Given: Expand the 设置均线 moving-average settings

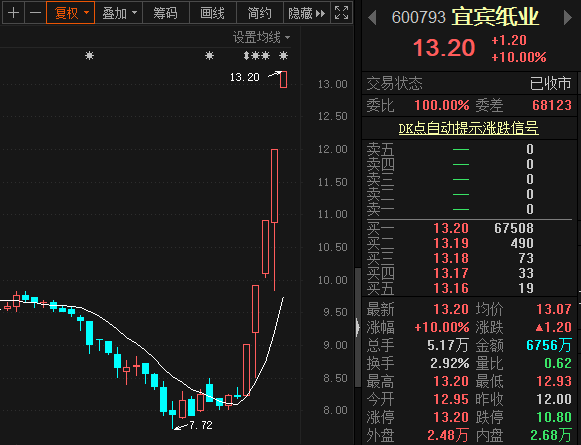Looking at the screenshot, I should click(x=261, y=37).
